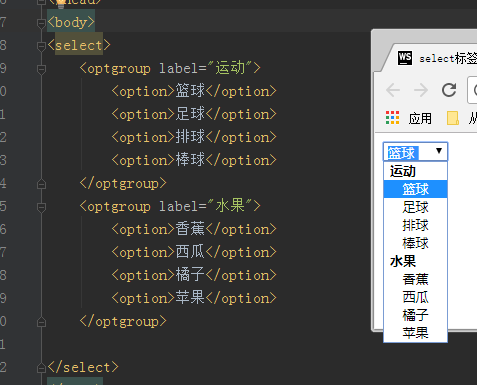Click the WS favicon on browser tab

point(405,58)
